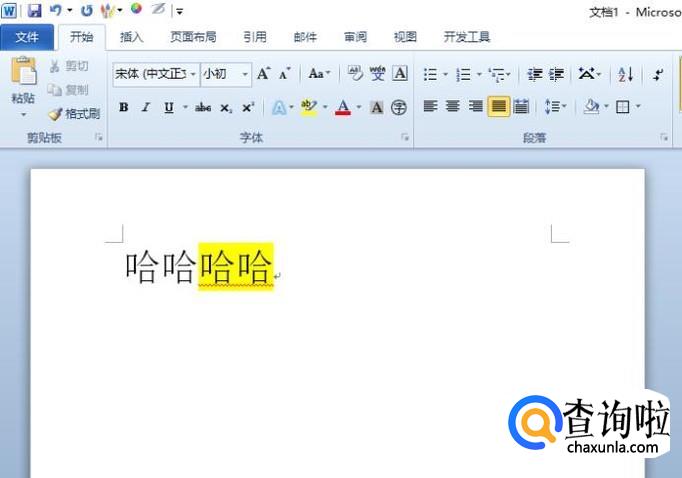Open the 剪贴板 group dialog launcher
Viewport: 682px width, 478px height.
(x=99, y=137)
